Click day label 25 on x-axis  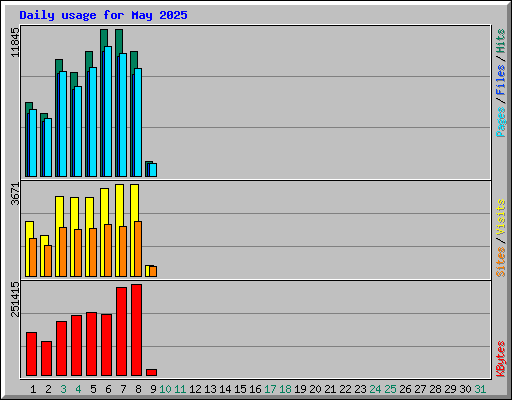coord(390,389)
